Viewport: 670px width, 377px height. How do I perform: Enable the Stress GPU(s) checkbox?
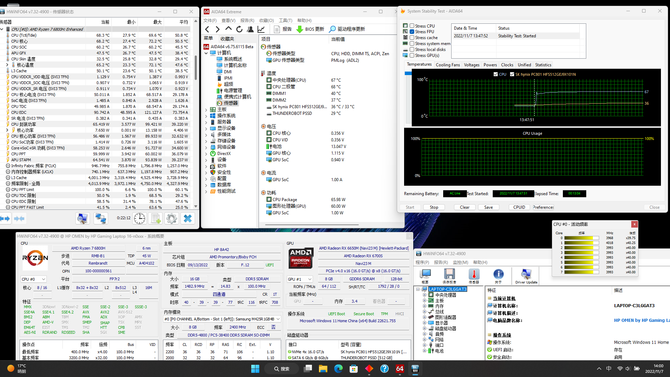pyautogui.click(x=412, y=55)
